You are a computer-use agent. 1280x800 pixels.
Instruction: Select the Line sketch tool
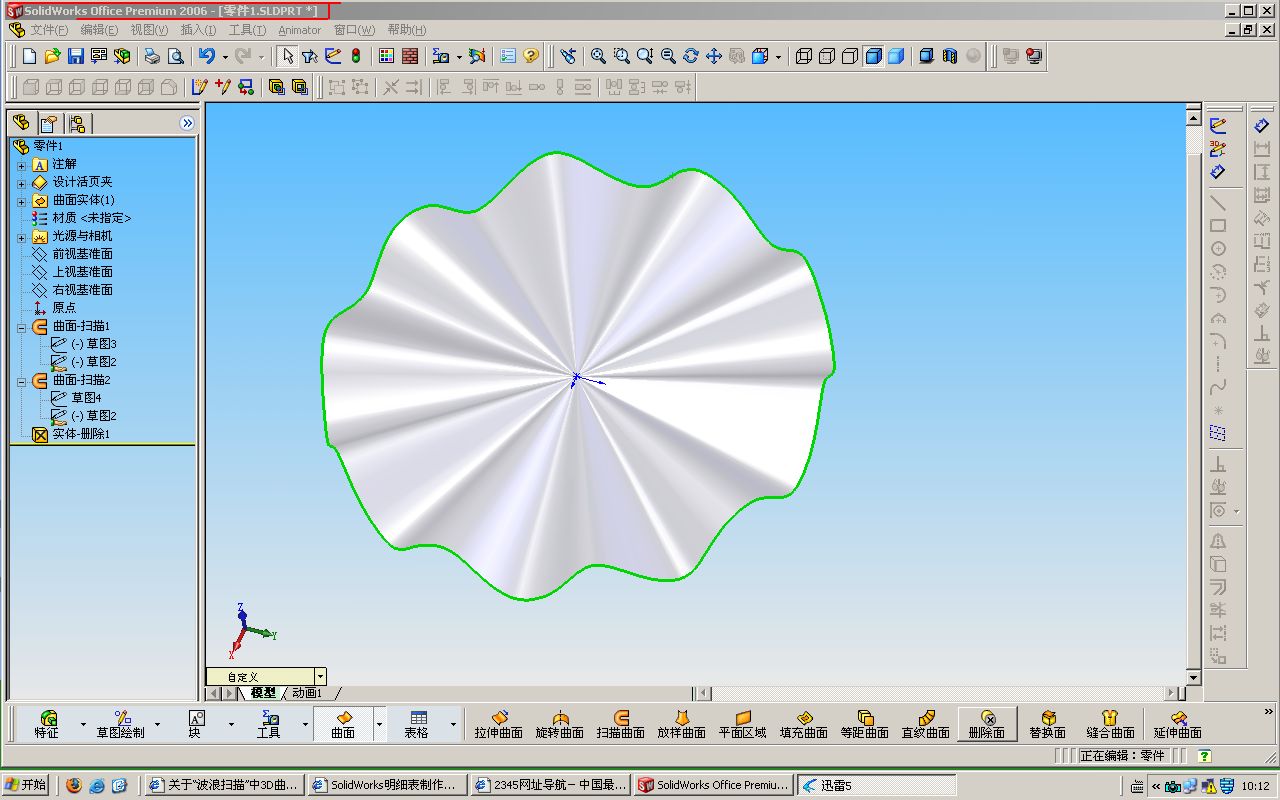(1218, 203)
